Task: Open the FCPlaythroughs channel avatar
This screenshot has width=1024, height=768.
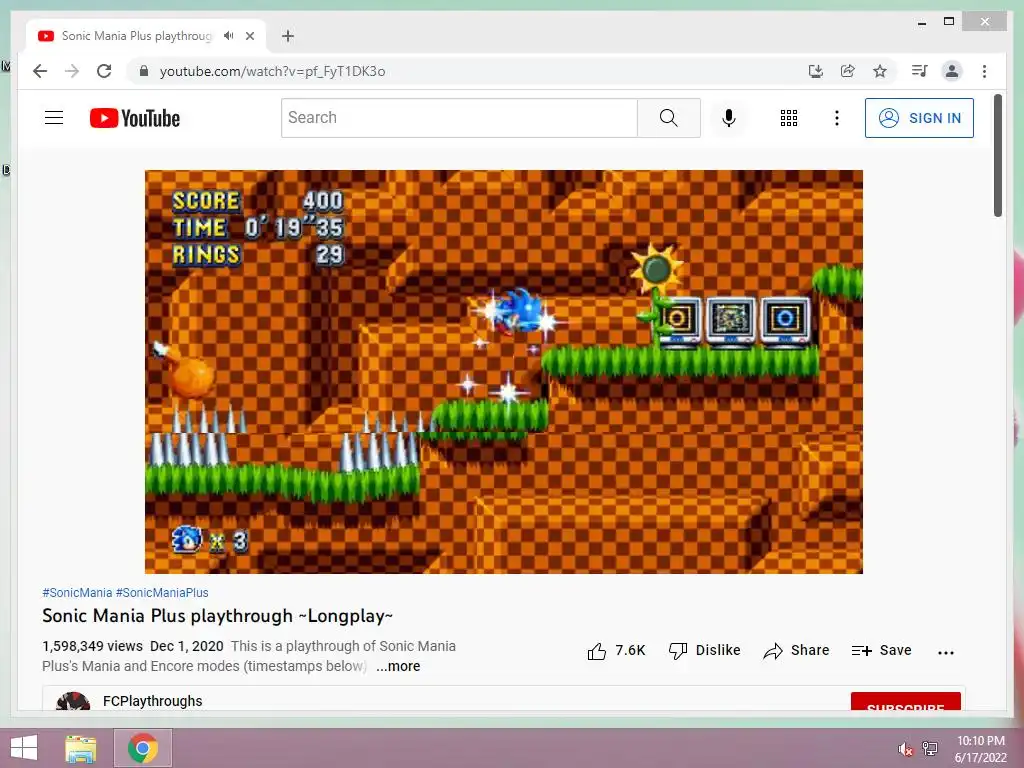Action: [73, 701]
